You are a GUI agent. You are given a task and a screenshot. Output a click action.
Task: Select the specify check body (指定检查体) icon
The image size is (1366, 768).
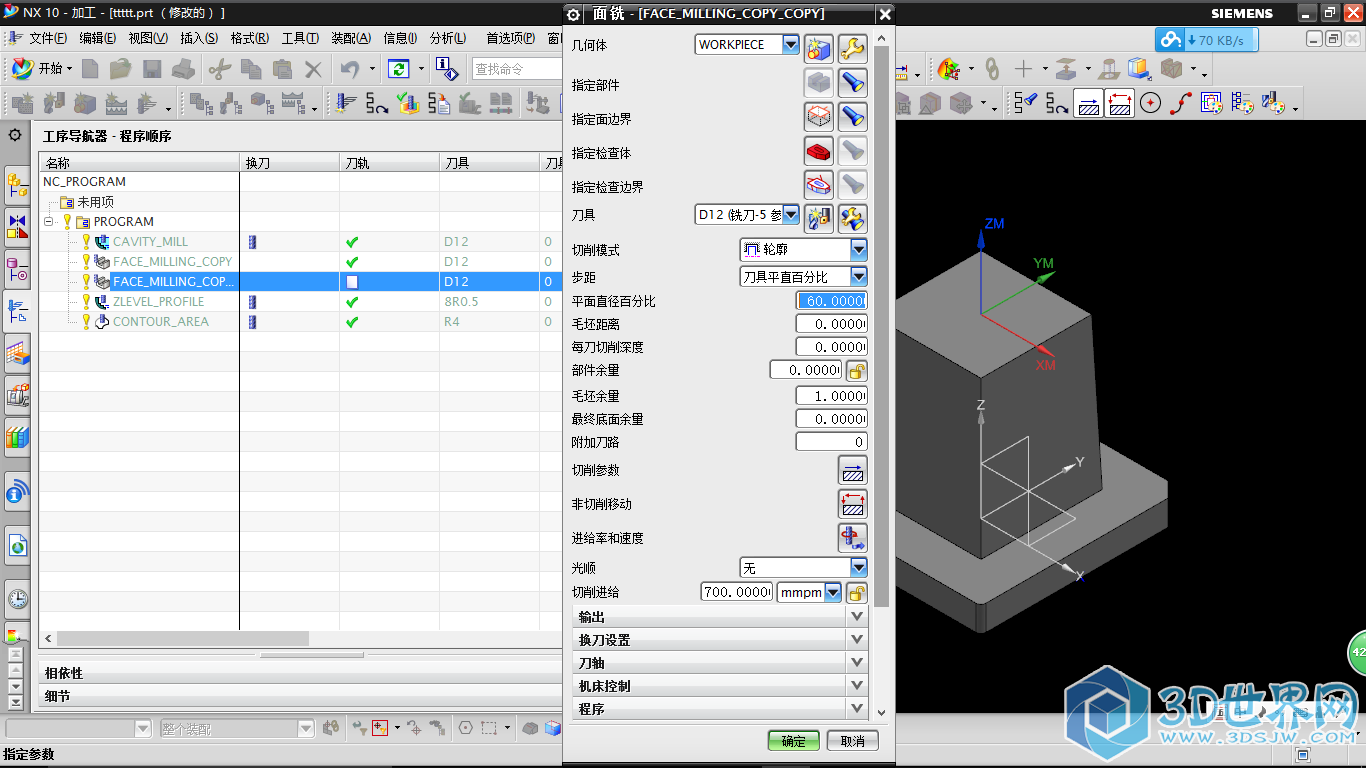pyautogui.click(x=819, y=151)
